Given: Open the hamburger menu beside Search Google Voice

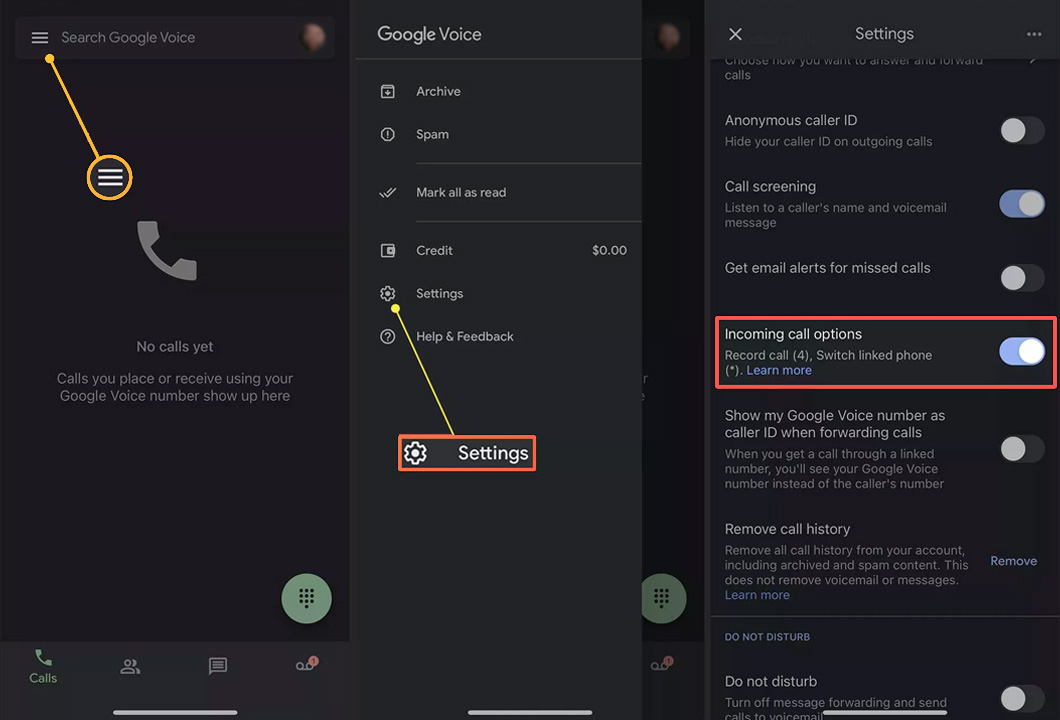Looking at the screenshot, I should tap(40, 38).
